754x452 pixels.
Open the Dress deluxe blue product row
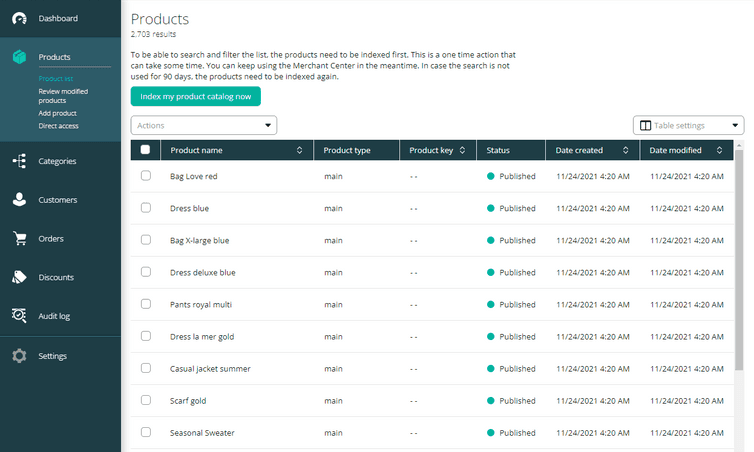(203, 273)
